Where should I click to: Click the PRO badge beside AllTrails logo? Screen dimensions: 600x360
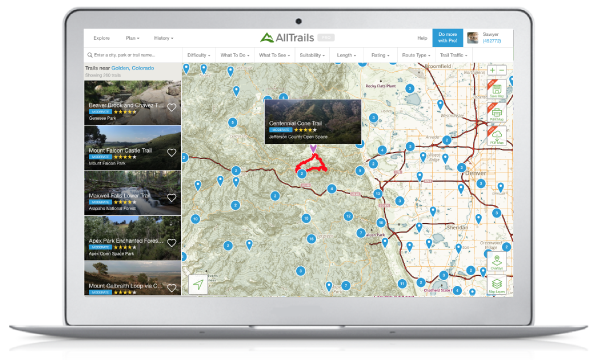[326, 37]
